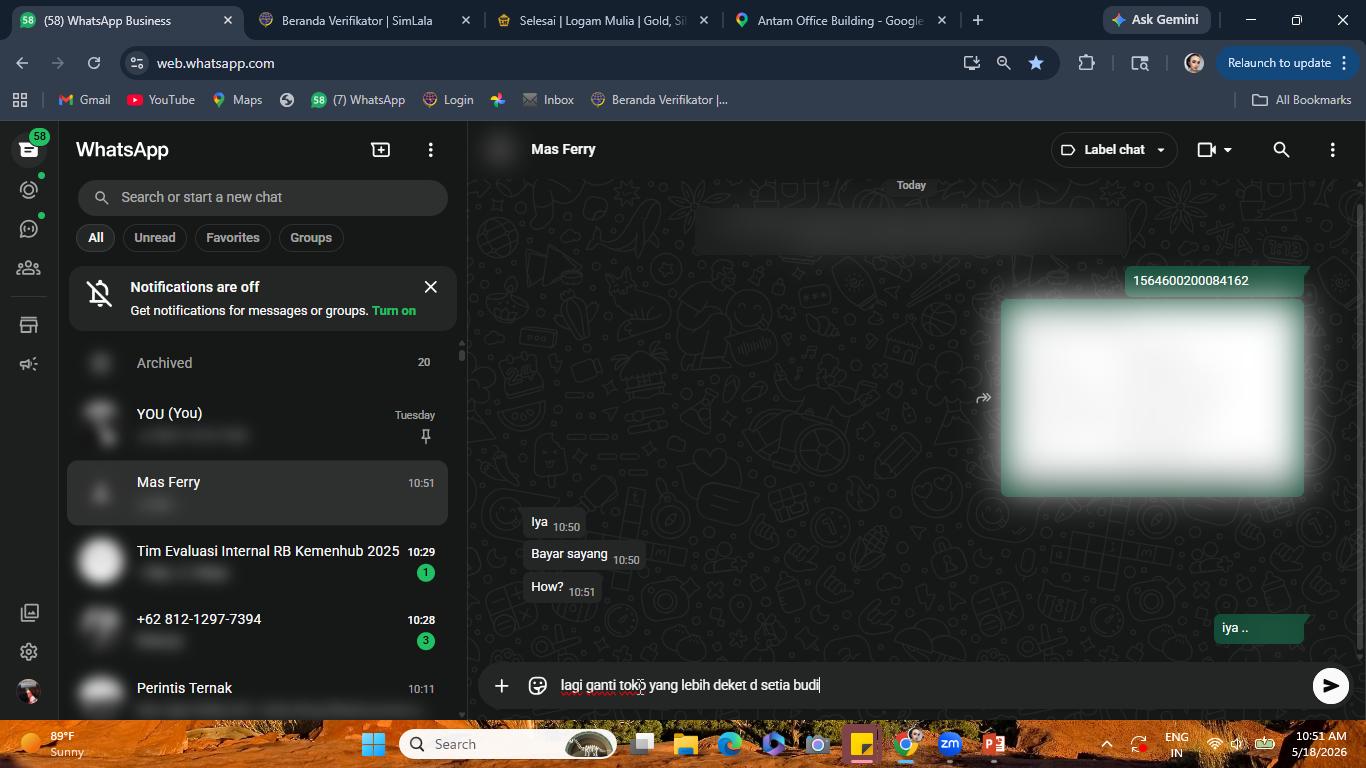Viewport: 1366px width, 768px height.
Task: Expand the Label chat dropdown
Action: pyautogui.click(x=1112, y=149)
